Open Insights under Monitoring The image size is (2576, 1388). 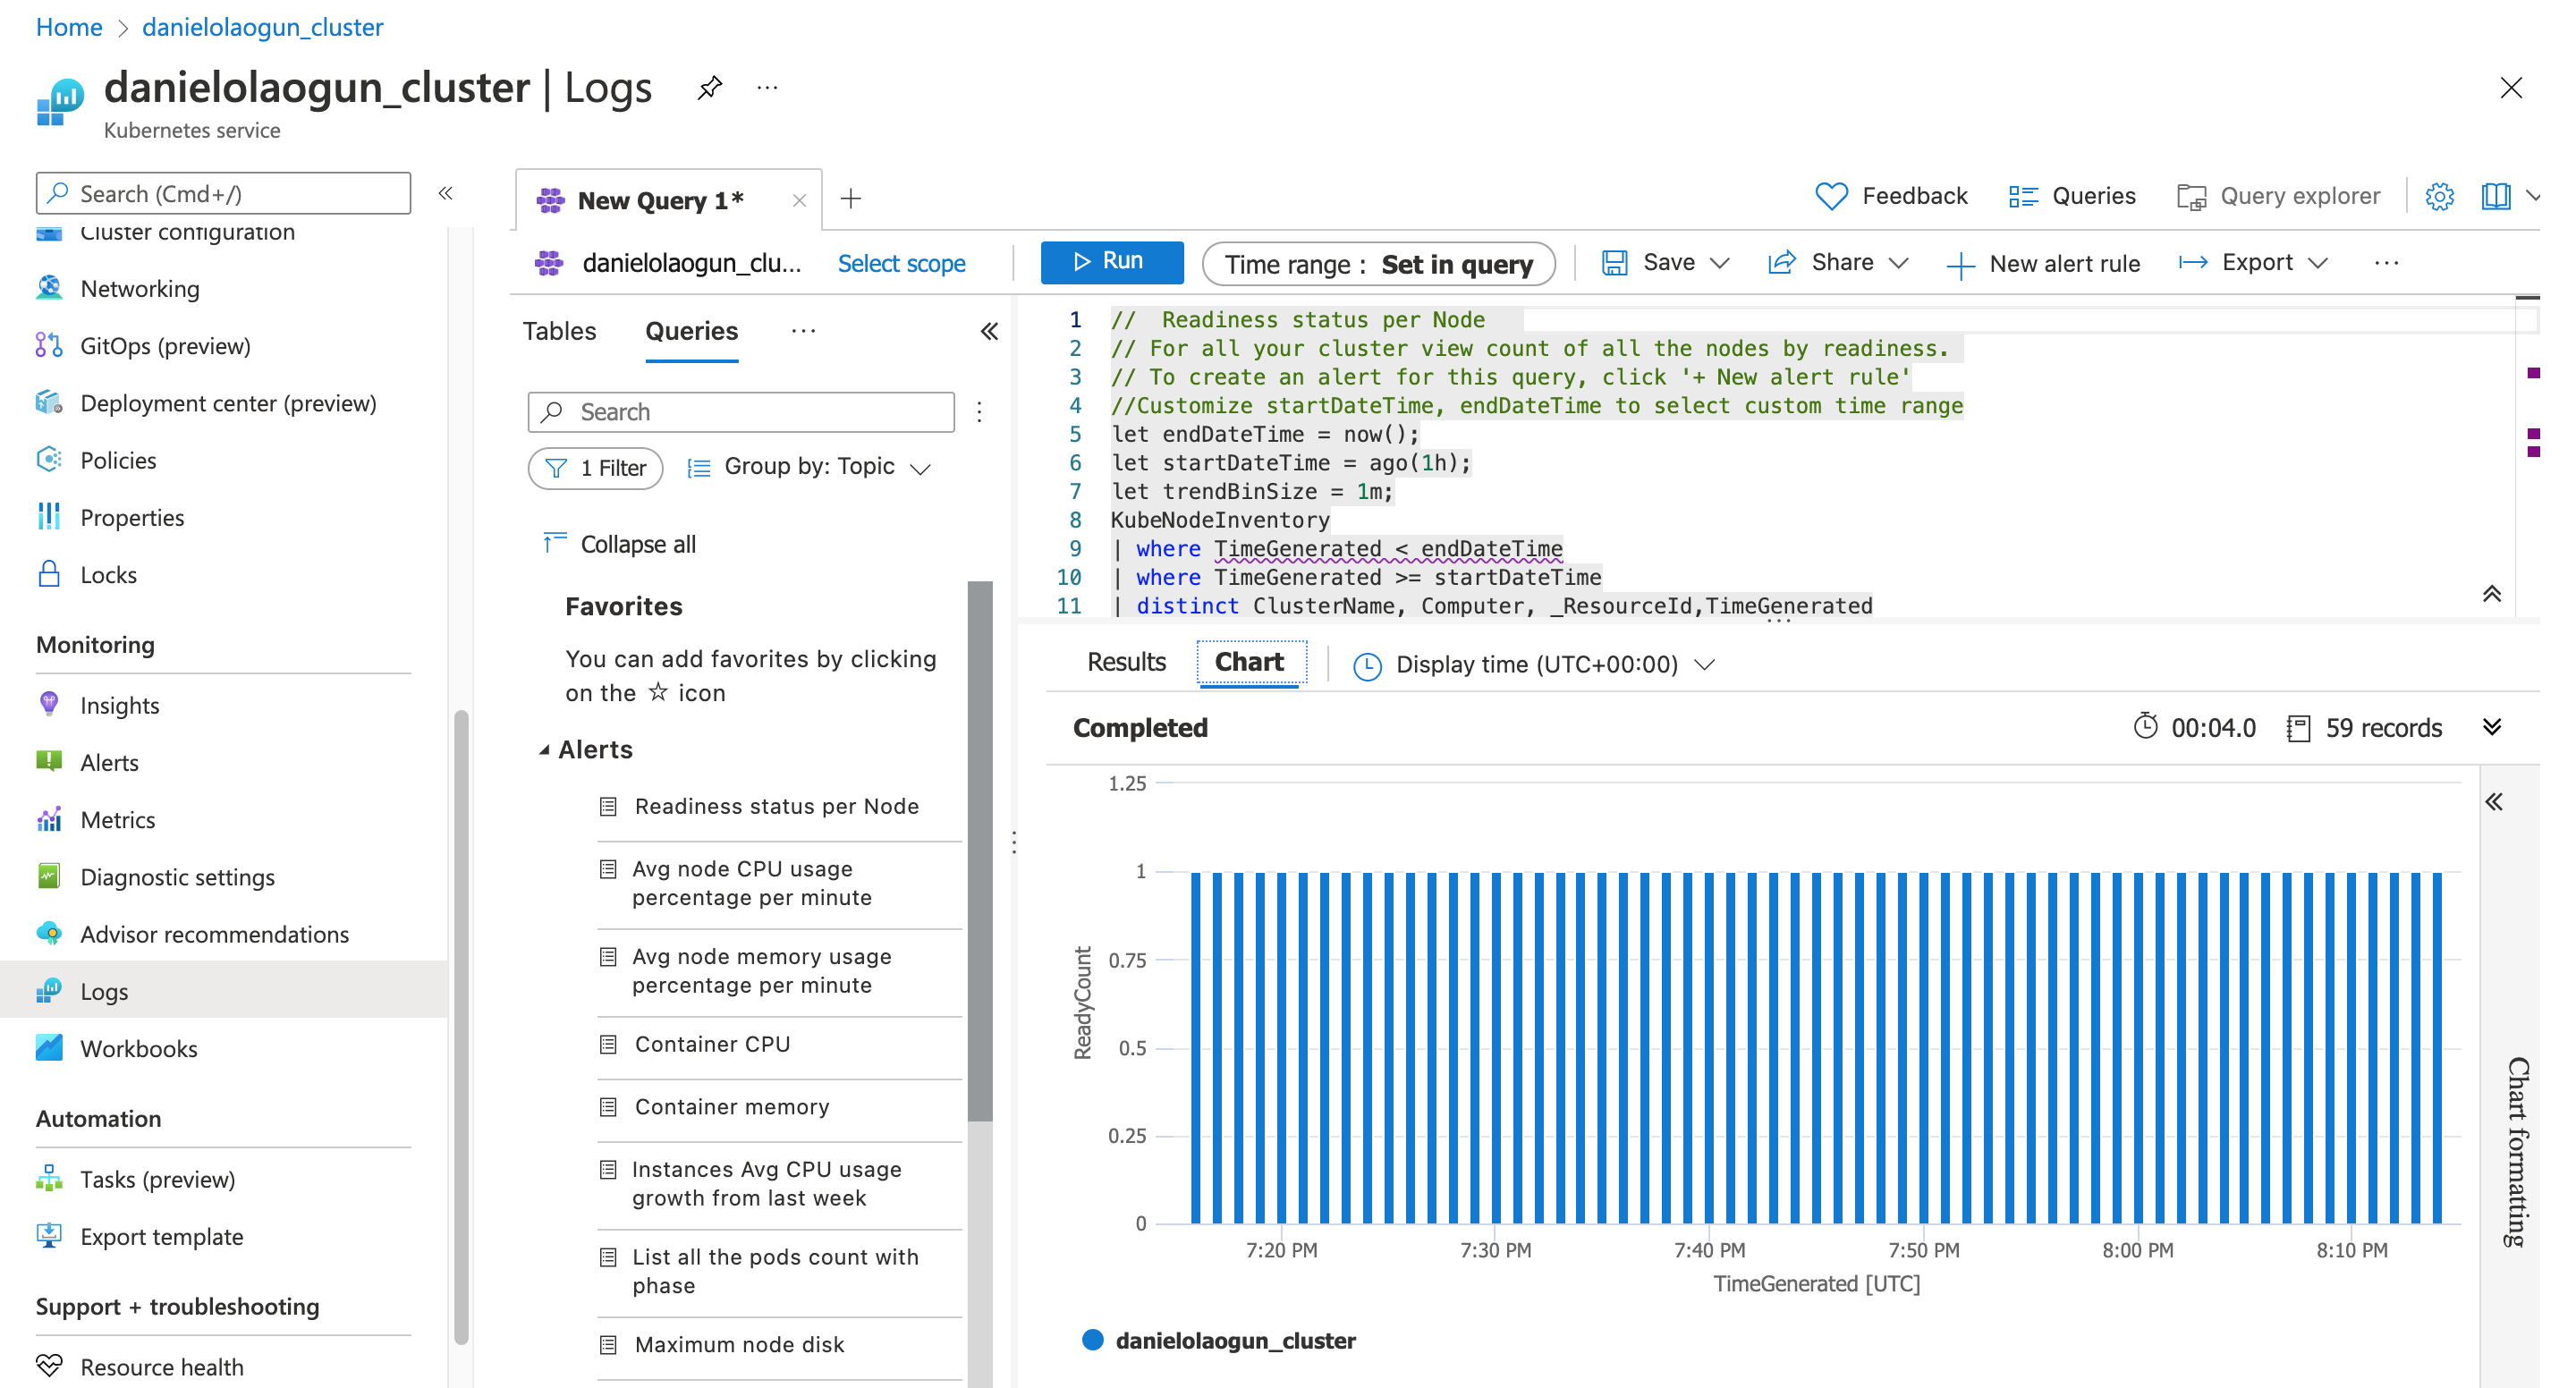coord(119,705)
